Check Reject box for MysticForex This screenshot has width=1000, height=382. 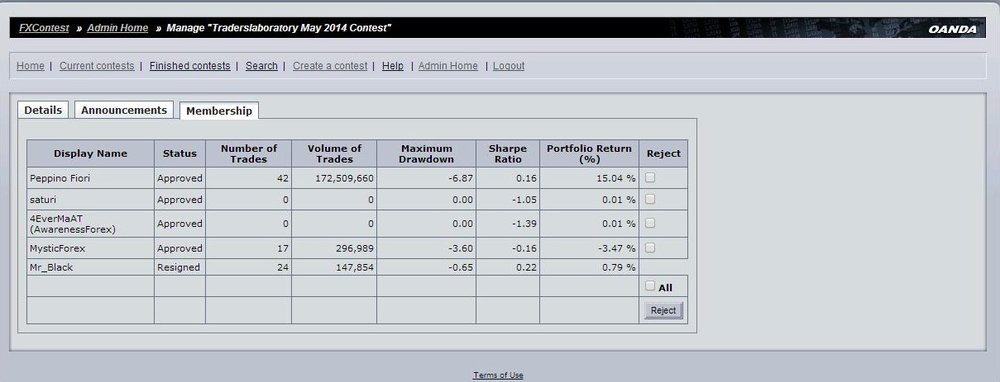pos(650,247)
